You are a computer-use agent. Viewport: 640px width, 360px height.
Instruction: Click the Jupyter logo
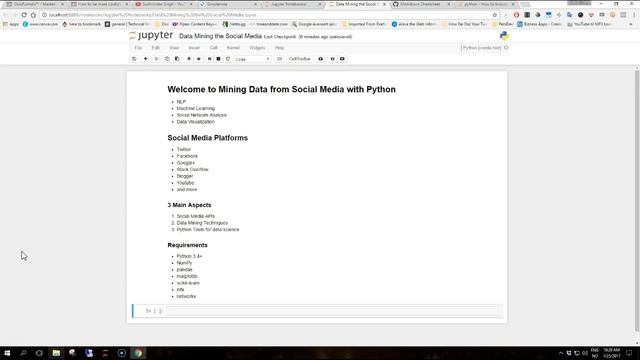(x=151, y=36)
